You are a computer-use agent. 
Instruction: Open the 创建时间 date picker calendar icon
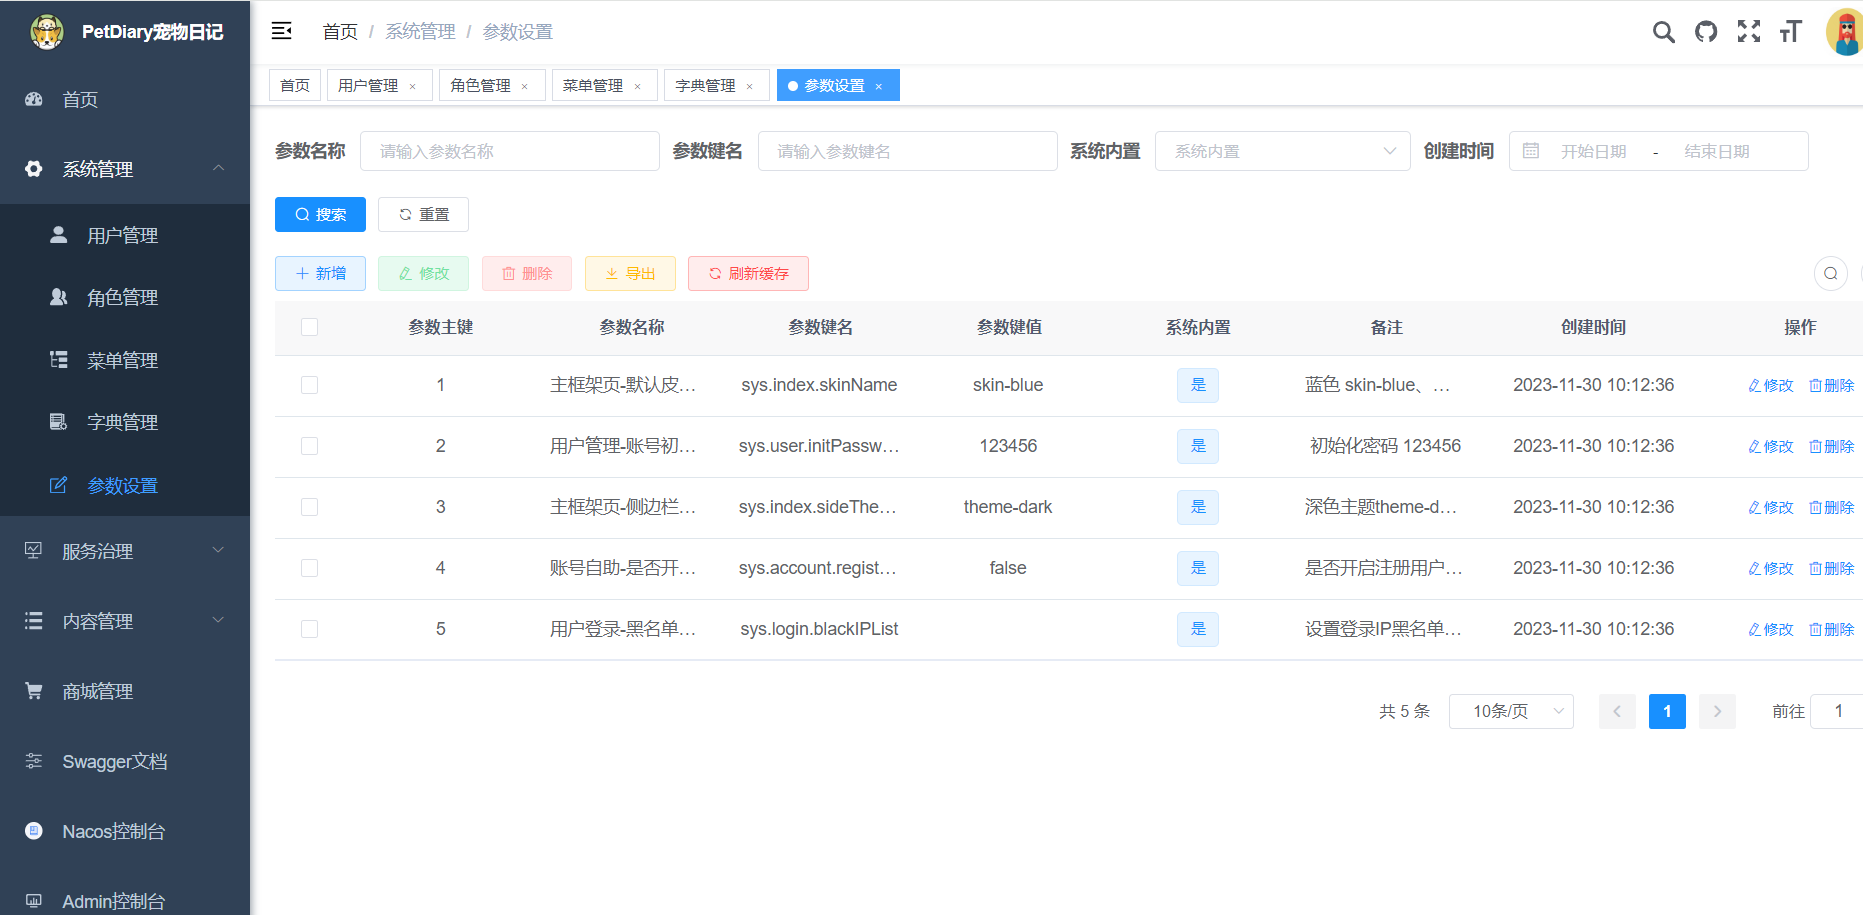click(1531, 151)
